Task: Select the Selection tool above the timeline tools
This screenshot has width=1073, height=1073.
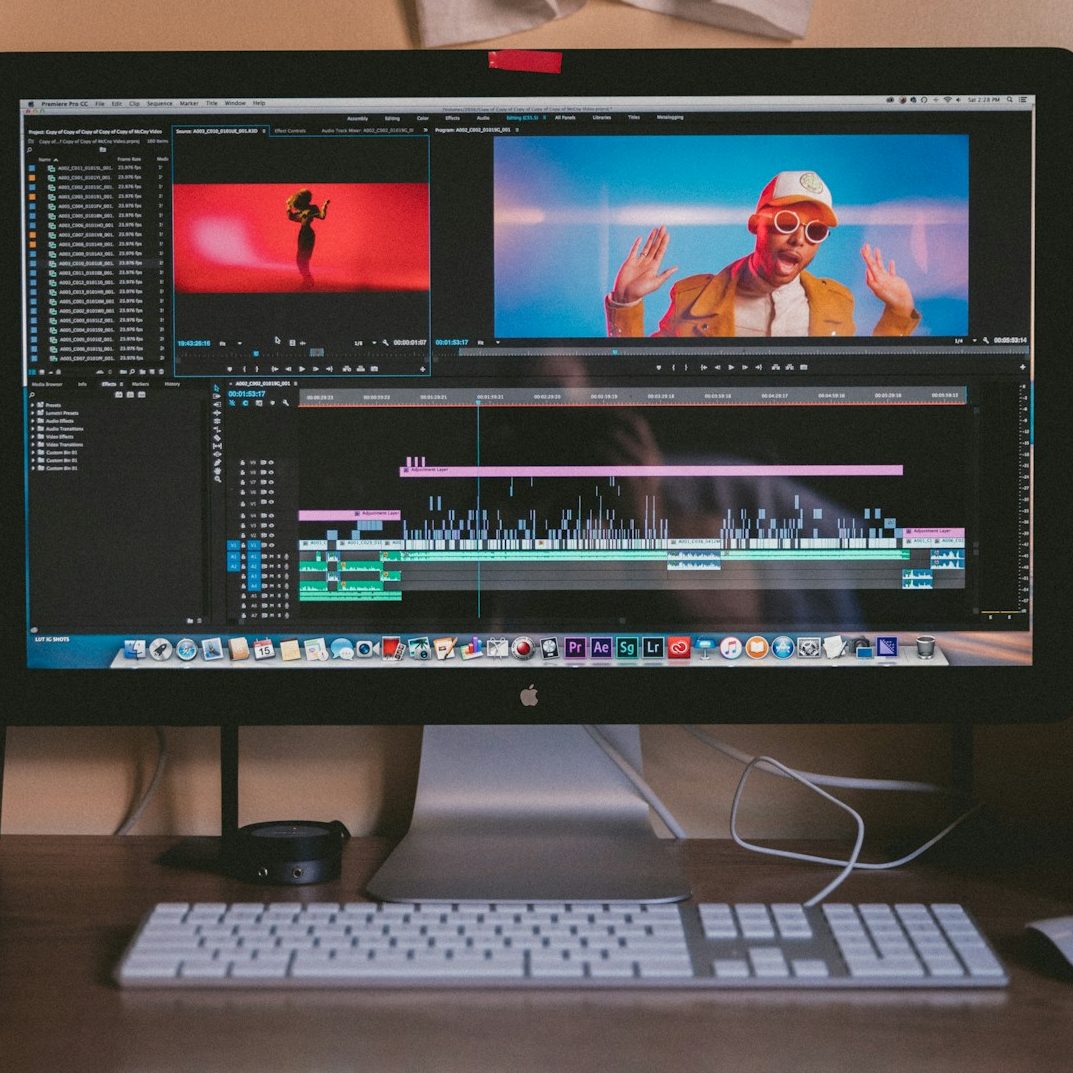Action: [217, 388]
